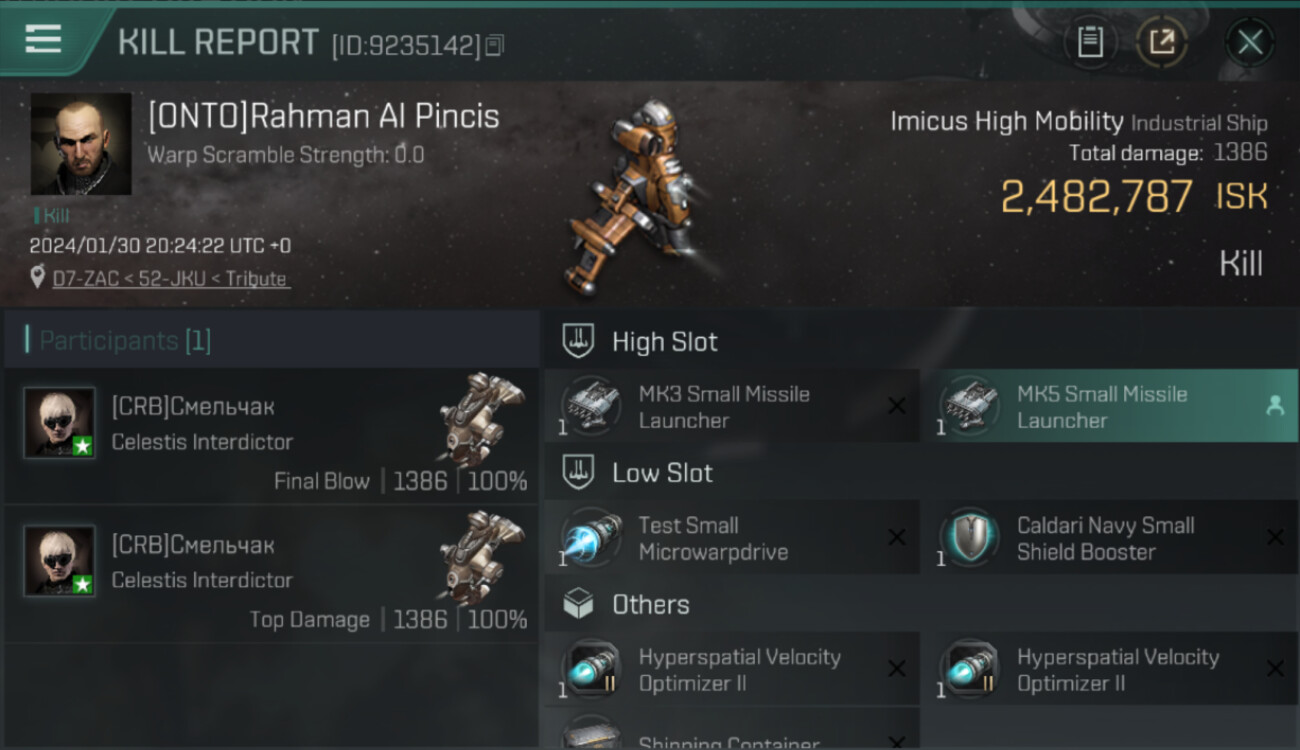Image resolution: width=1300 pixels, height=750 pixels.
Task: Copy the kill report ID
Action: point(495,45)
